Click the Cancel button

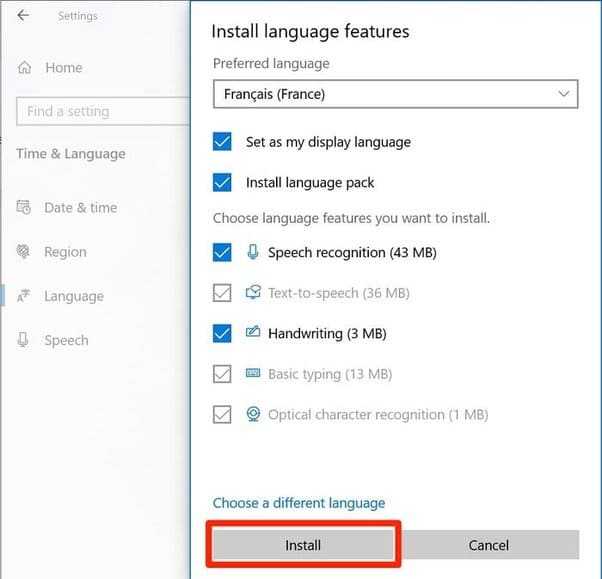[x=488, y=545]
